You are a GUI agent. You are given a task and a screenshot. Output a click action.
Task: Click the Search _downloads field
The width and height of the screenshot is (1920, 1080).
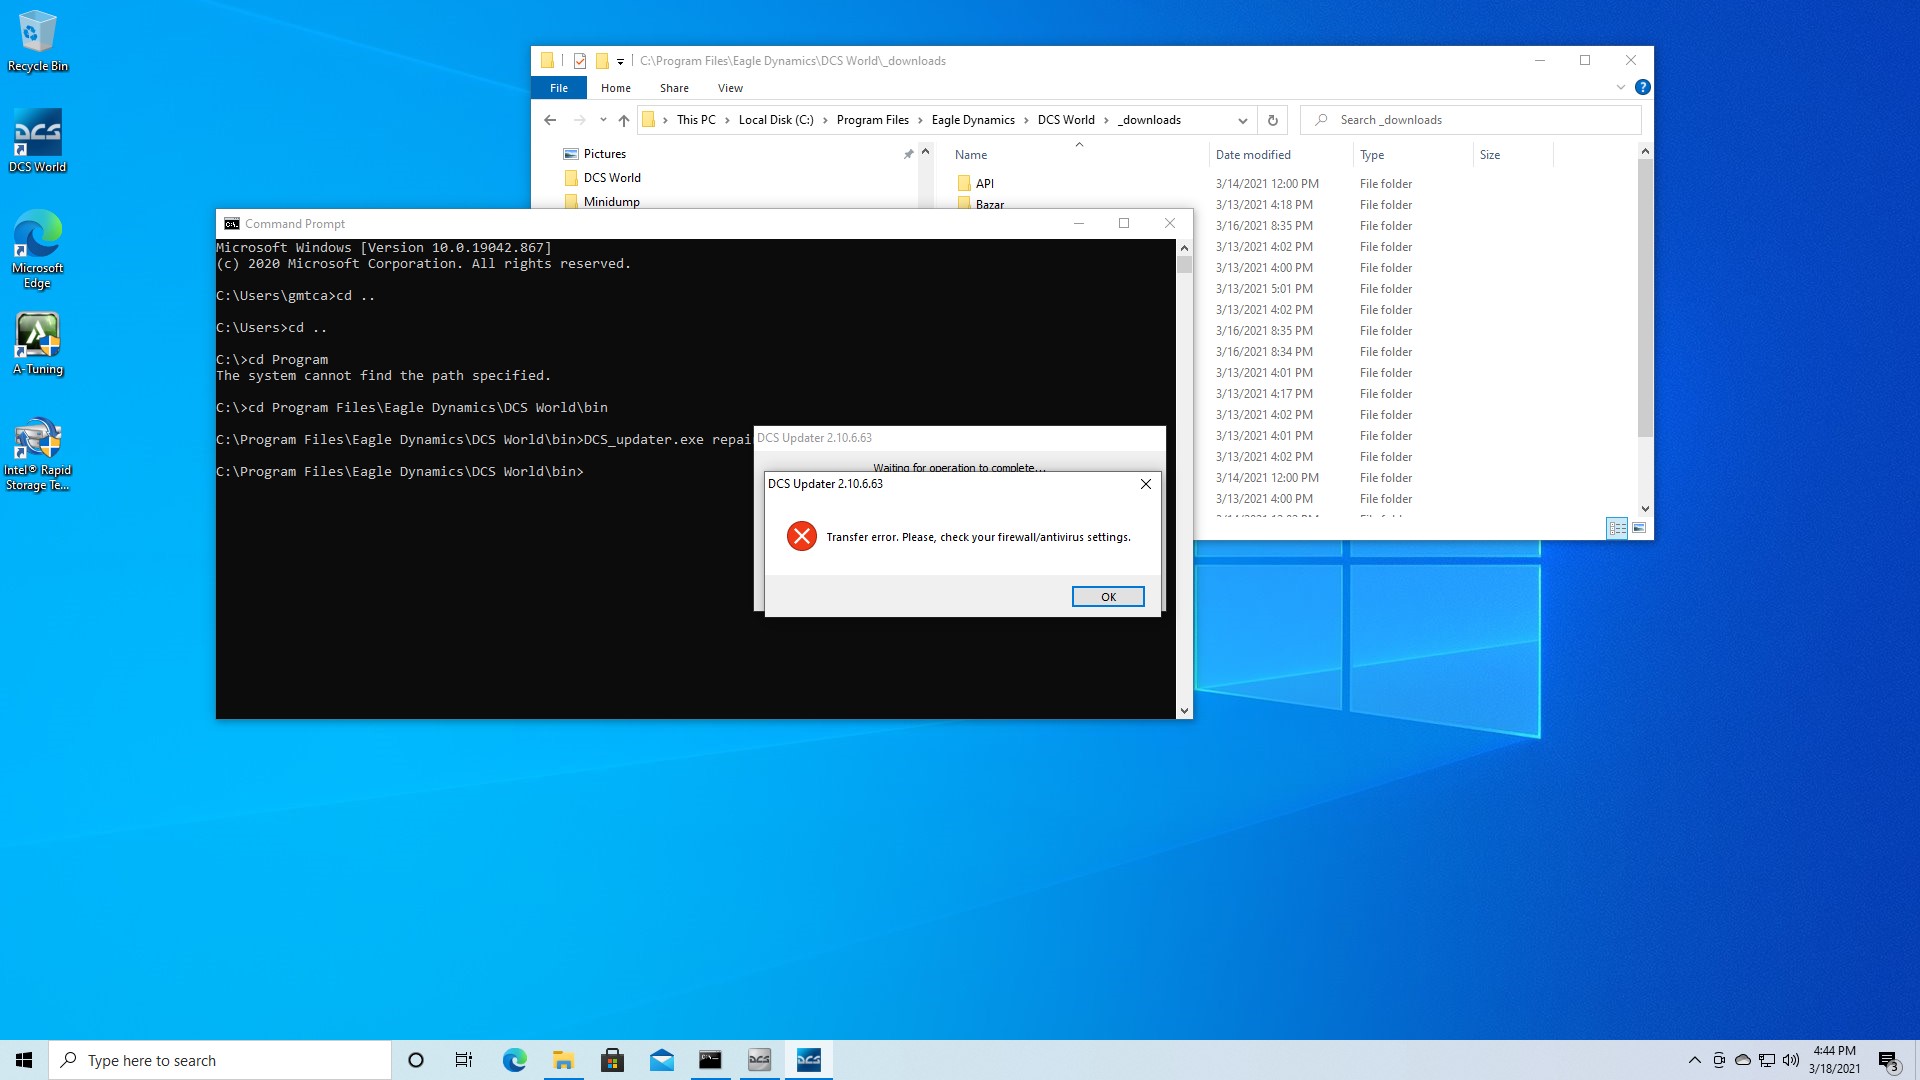[1470, 120]
